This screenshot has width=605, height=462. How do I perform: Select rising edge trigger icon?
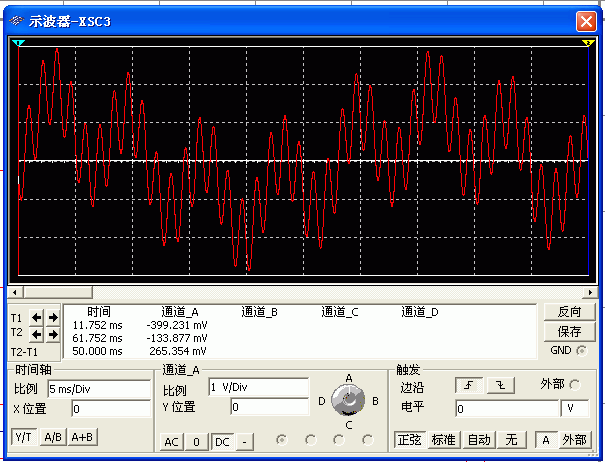pos(469,386)
